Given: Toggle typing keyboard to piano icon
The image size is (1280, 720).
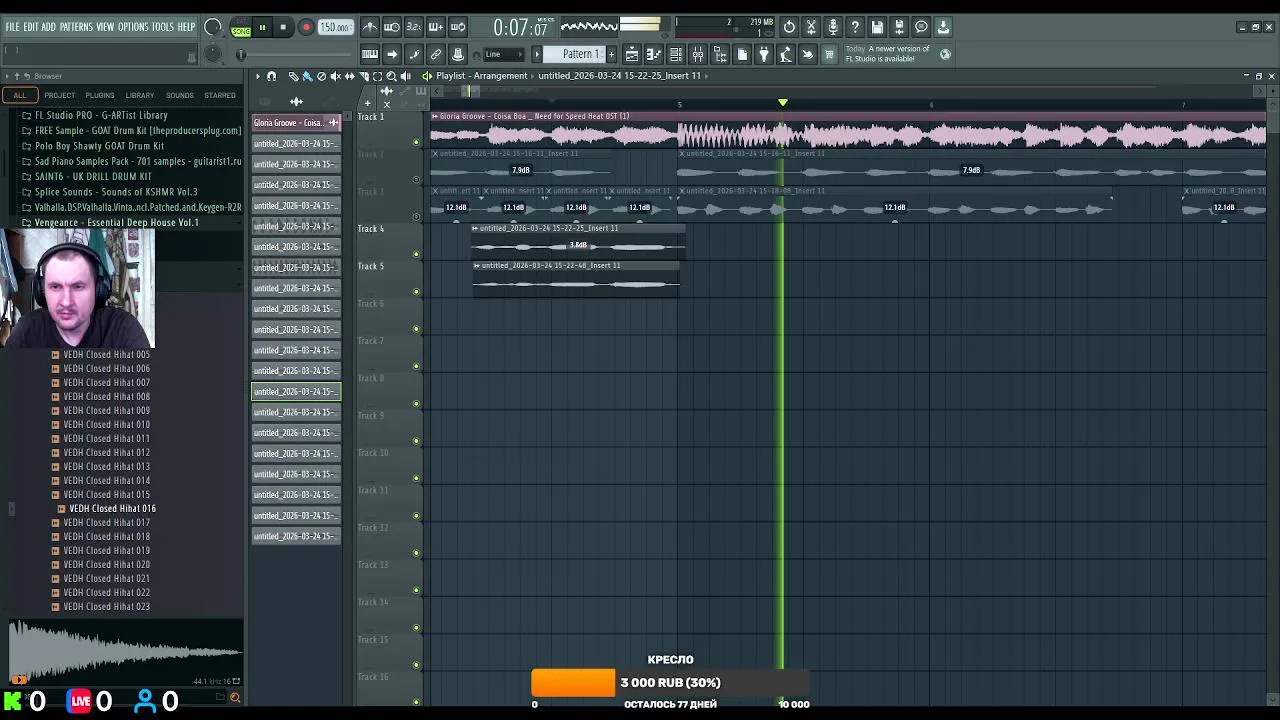Looking at the screenshot, I should (x=371, y=54).
